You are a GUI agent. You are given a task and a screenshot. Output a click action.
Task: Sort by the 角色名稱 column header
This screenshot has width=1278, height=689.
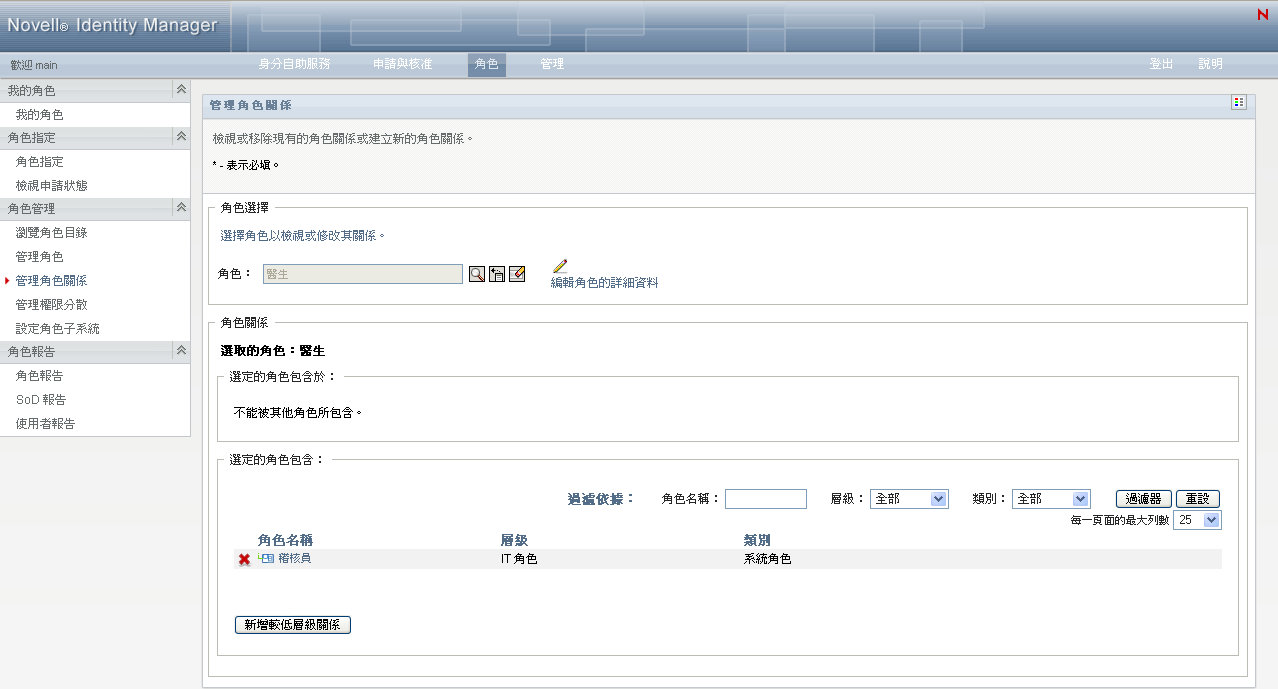(x=285, y=540)
